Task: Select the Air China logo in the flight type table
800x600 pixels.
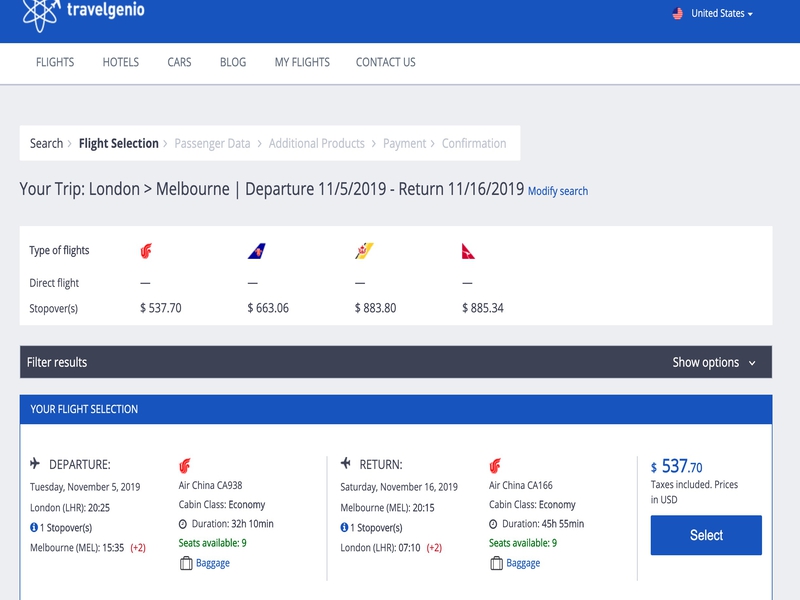Action: 146,251
